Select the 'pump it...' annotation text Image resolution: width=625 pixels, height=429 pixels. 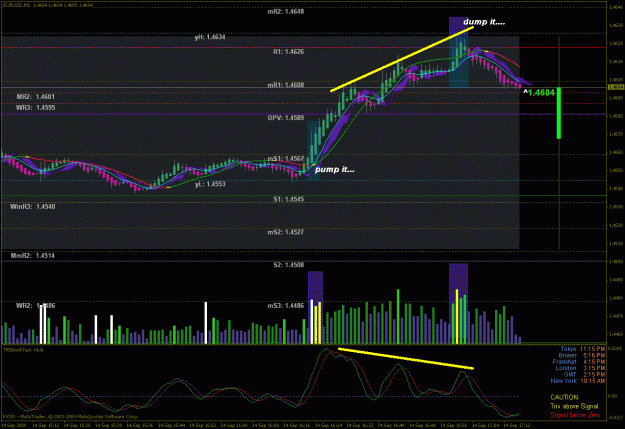[334, 169]
